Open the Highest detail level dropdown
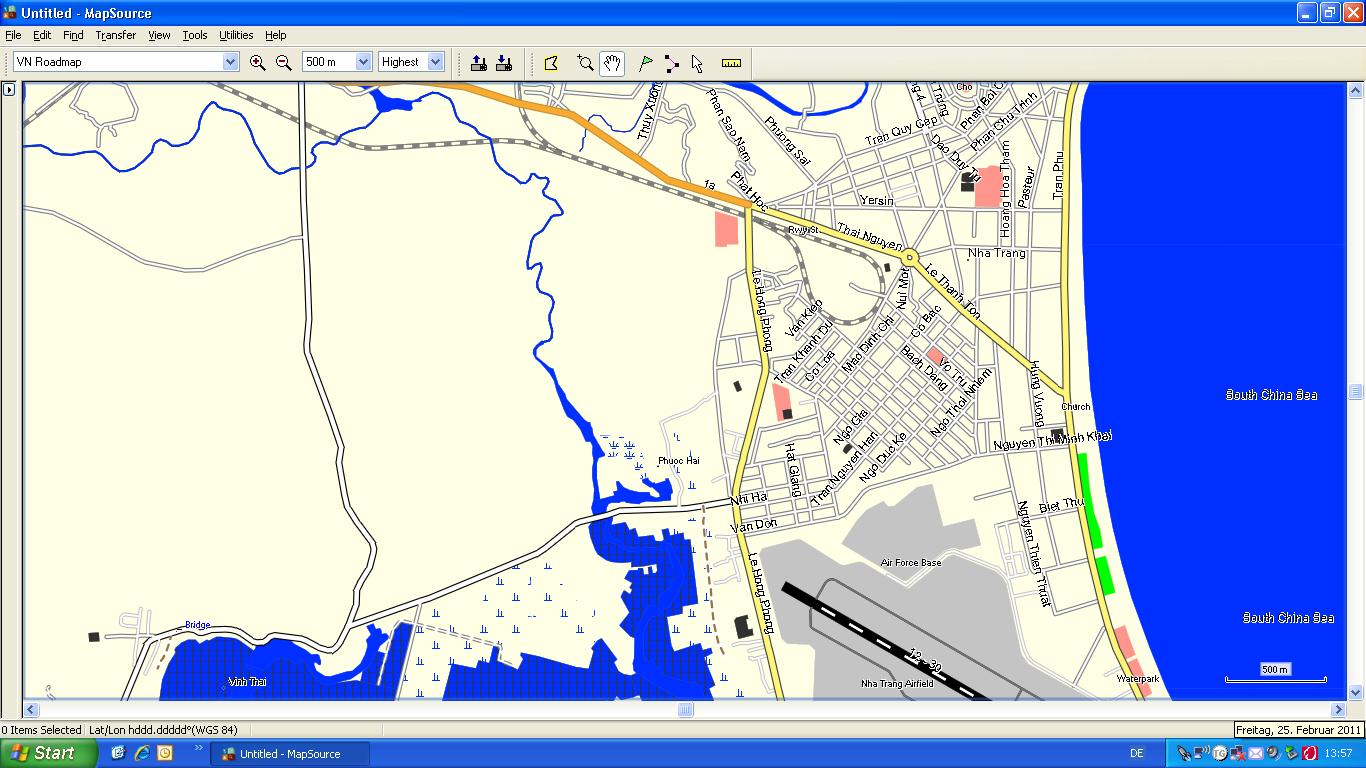This screenshot has width=1366, height=768. (435, 62)
